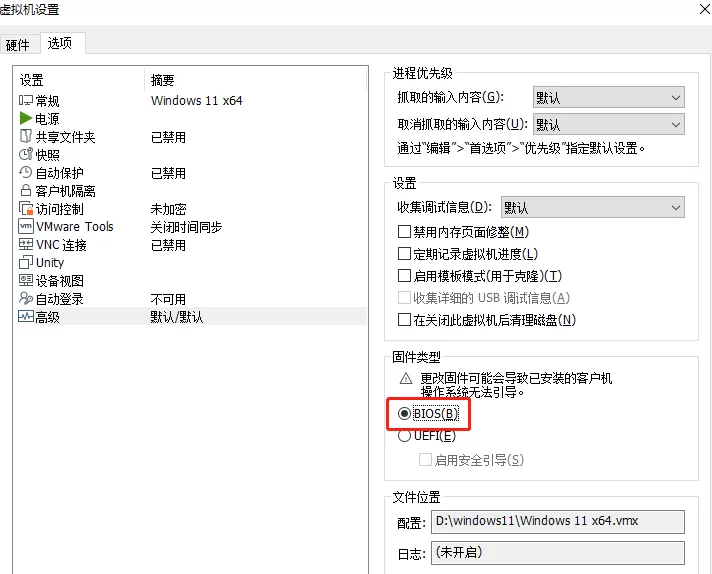This screenshot has width=712, height=574.
Task: Click the 设置 column header
Action: (x=79, y=80)
